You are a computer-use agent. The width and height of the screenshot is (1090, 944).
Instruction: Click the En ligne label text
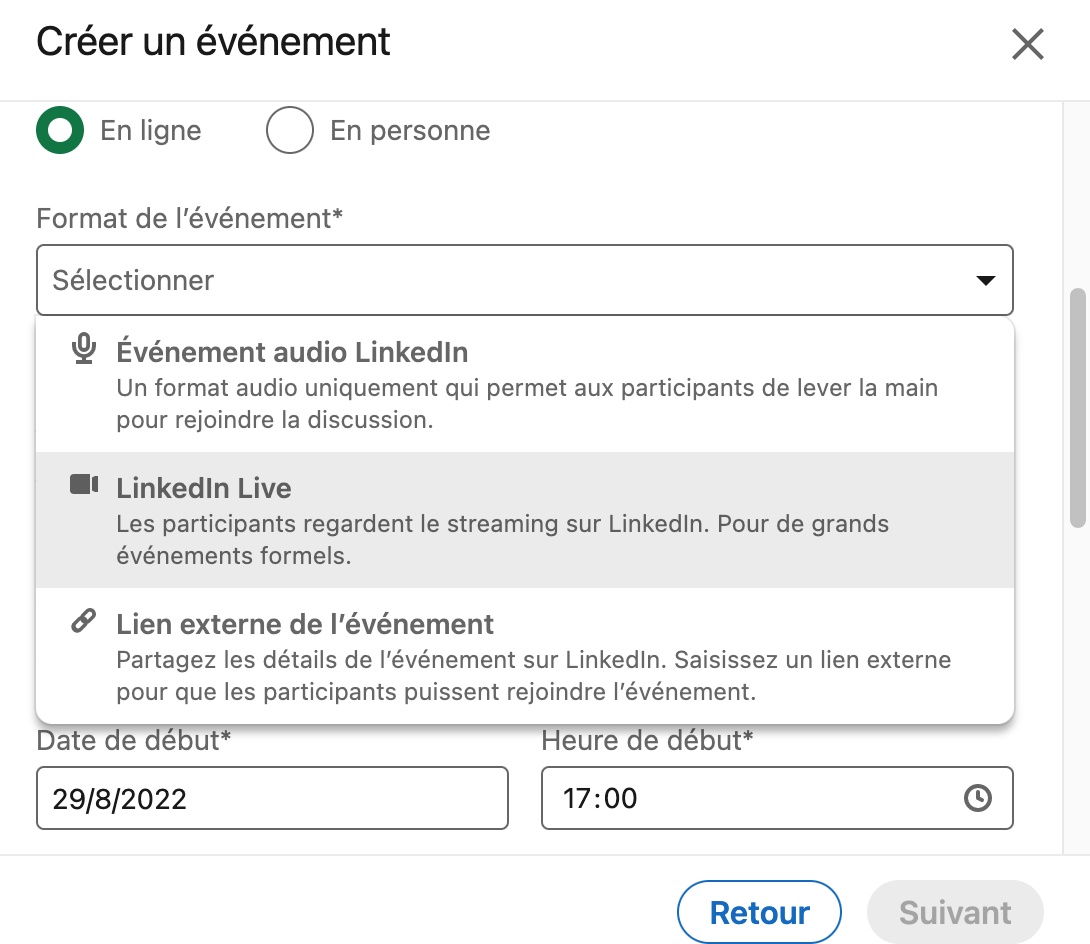coord(151,131)
